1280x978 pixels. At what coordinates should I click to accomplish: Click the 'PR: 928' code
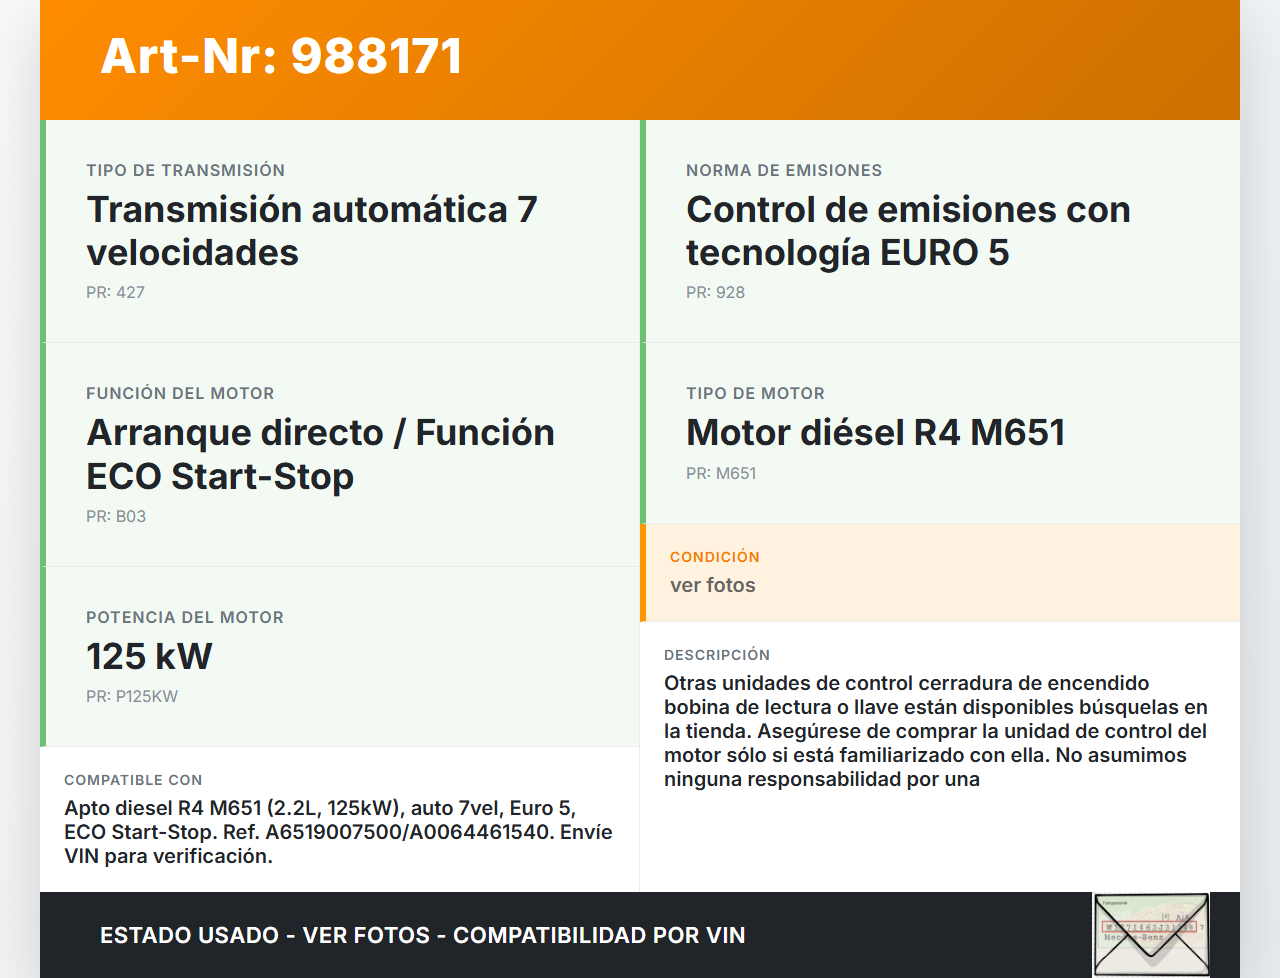(x=715, y=292)
